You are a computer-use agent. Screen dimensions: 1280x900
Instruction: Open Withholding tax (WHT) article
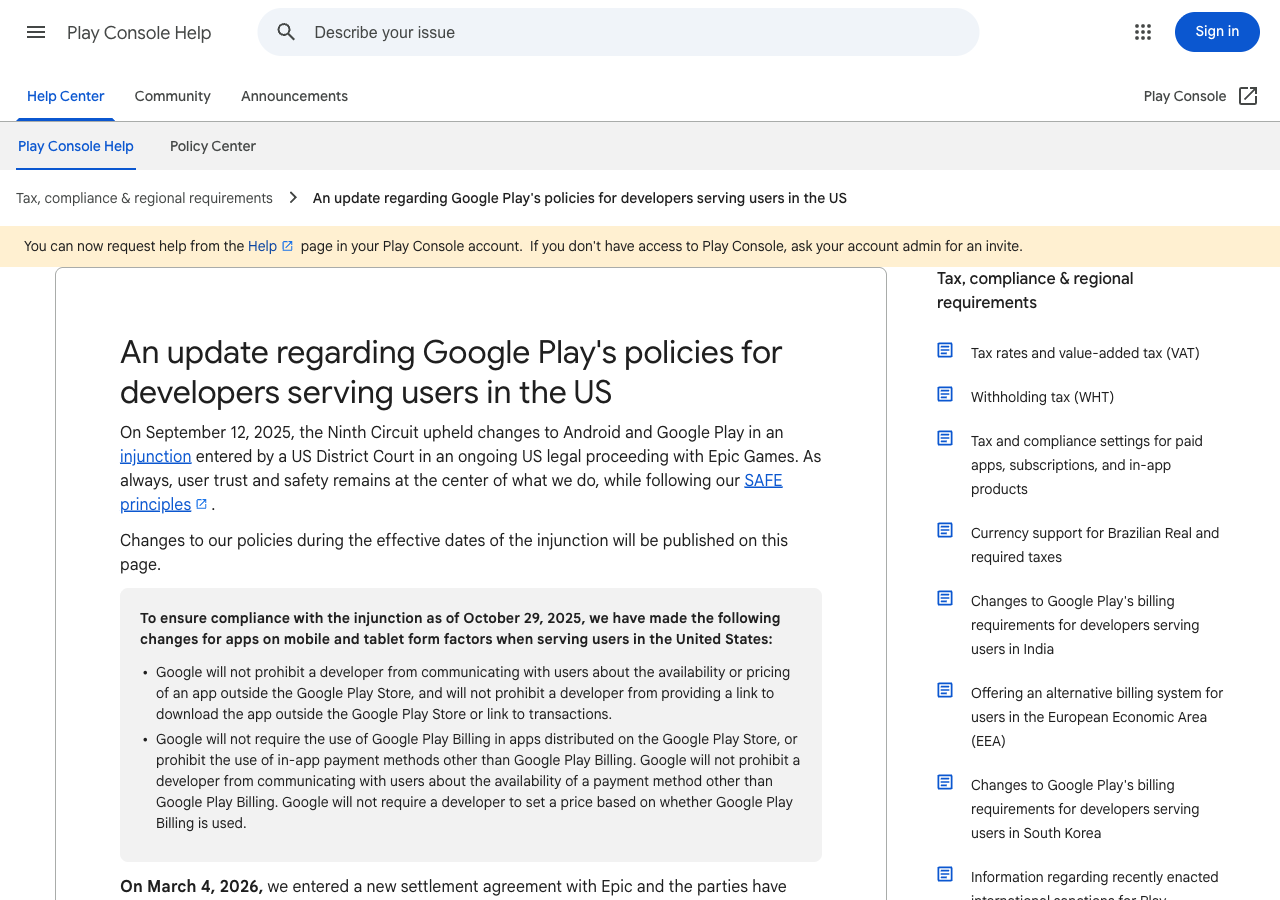click(1042, 397)
